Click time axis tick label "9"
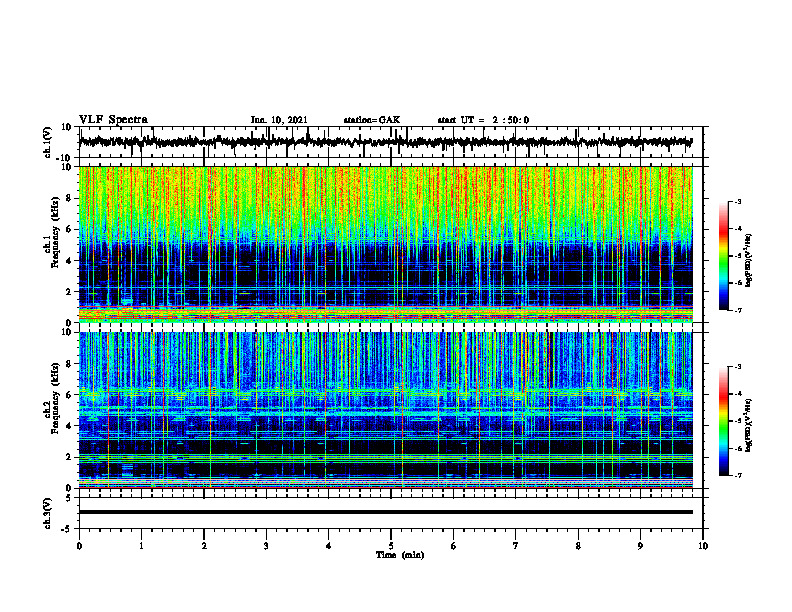 pyautogui.click(x=640, y=546)
